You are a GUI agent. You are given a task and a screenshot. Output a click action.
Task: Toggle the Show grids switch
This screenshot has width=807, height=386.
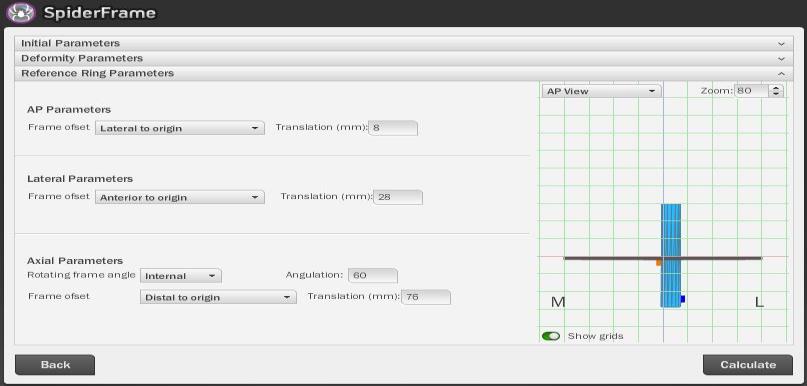coord(551,336)
